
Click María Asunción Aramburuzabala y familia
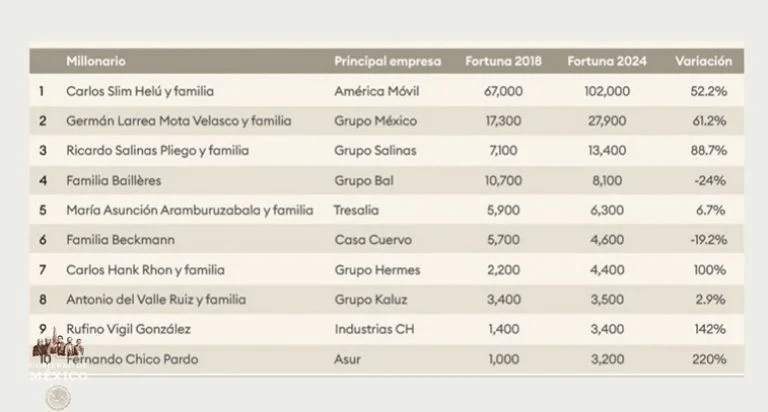(189, 211)
